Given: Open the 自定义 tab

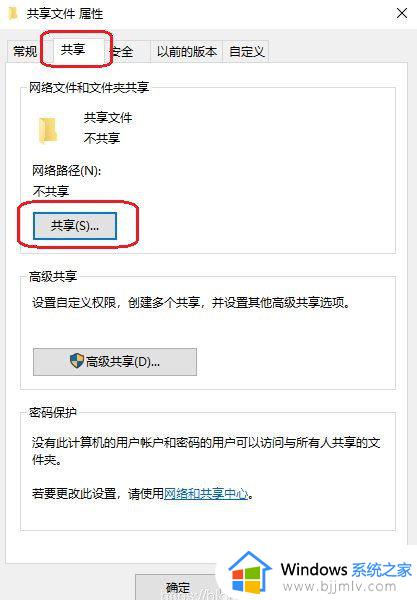Looking at the screenshot, I should (246, 51).
